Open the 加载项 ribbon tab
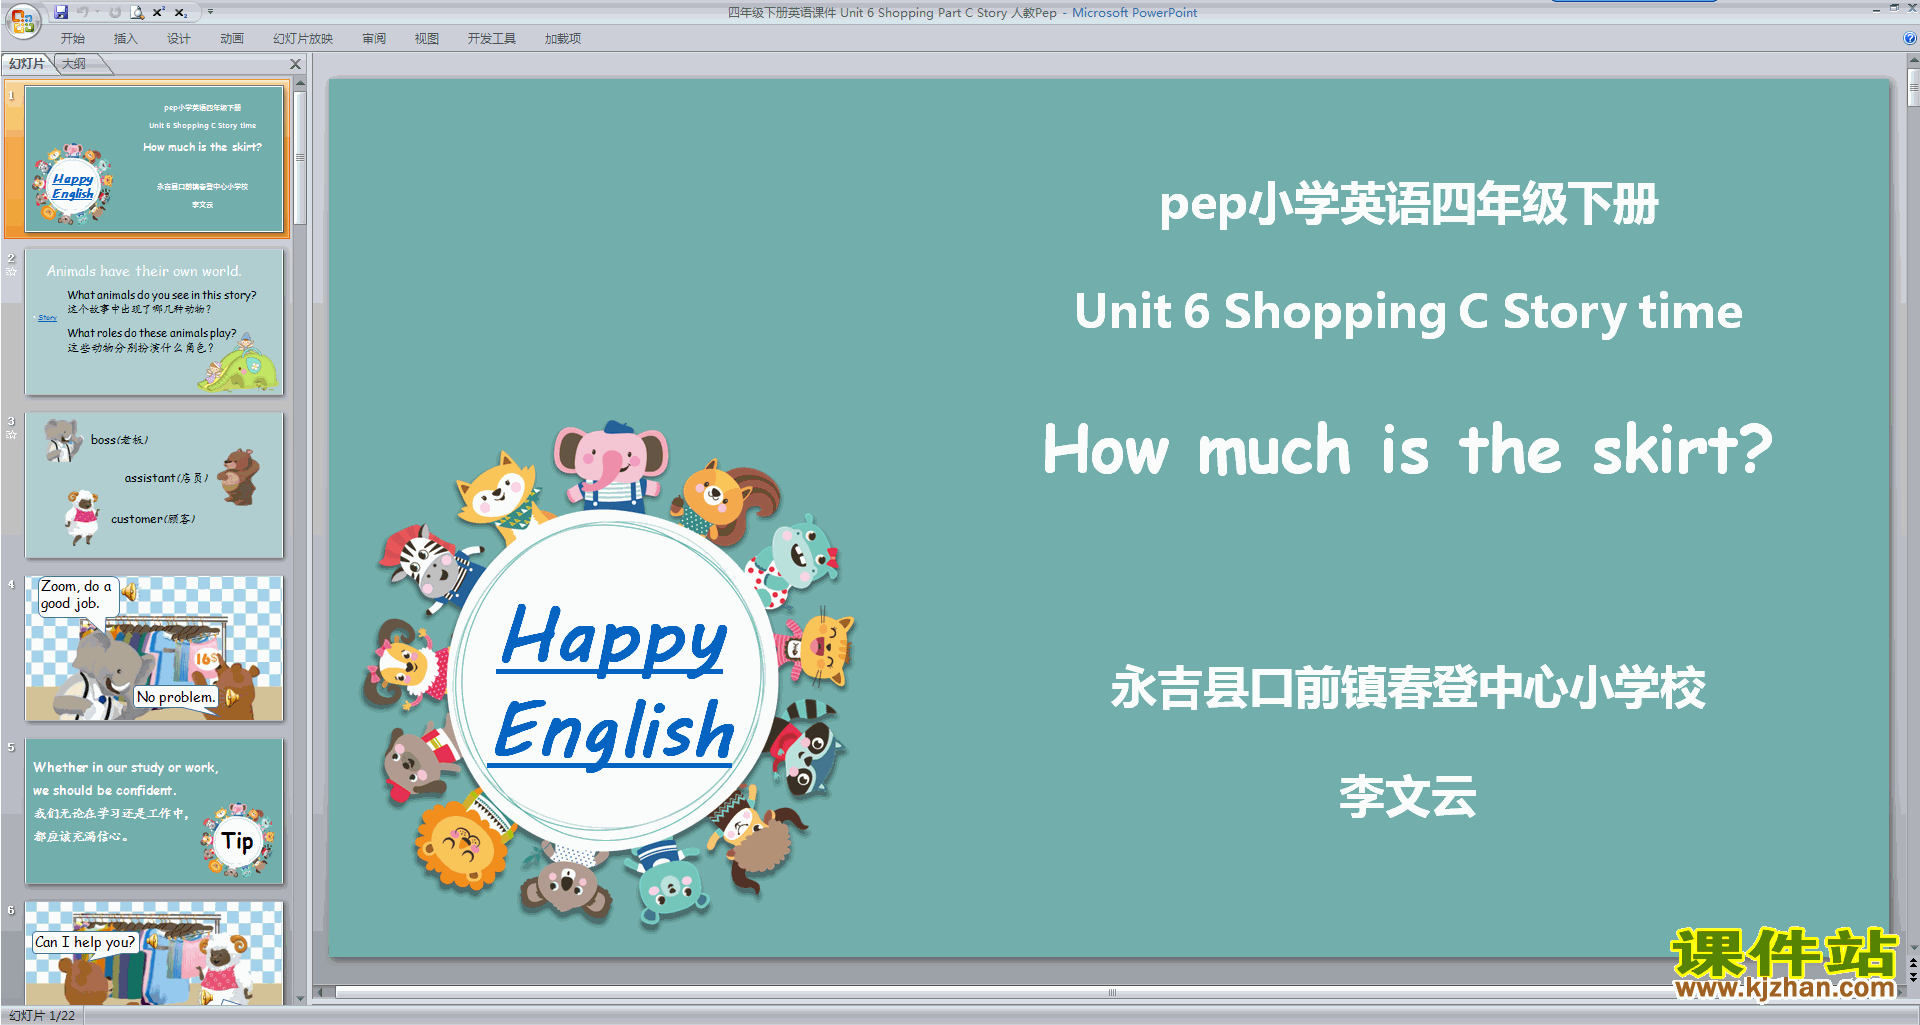The width and height of the screenshot is (1920, 1025). tap(562, 38)
